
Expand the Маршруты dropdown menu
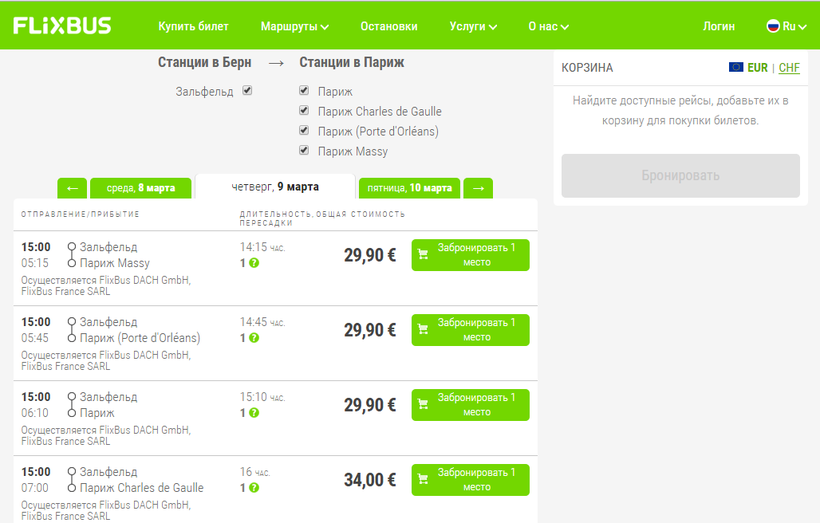point(293,27)
